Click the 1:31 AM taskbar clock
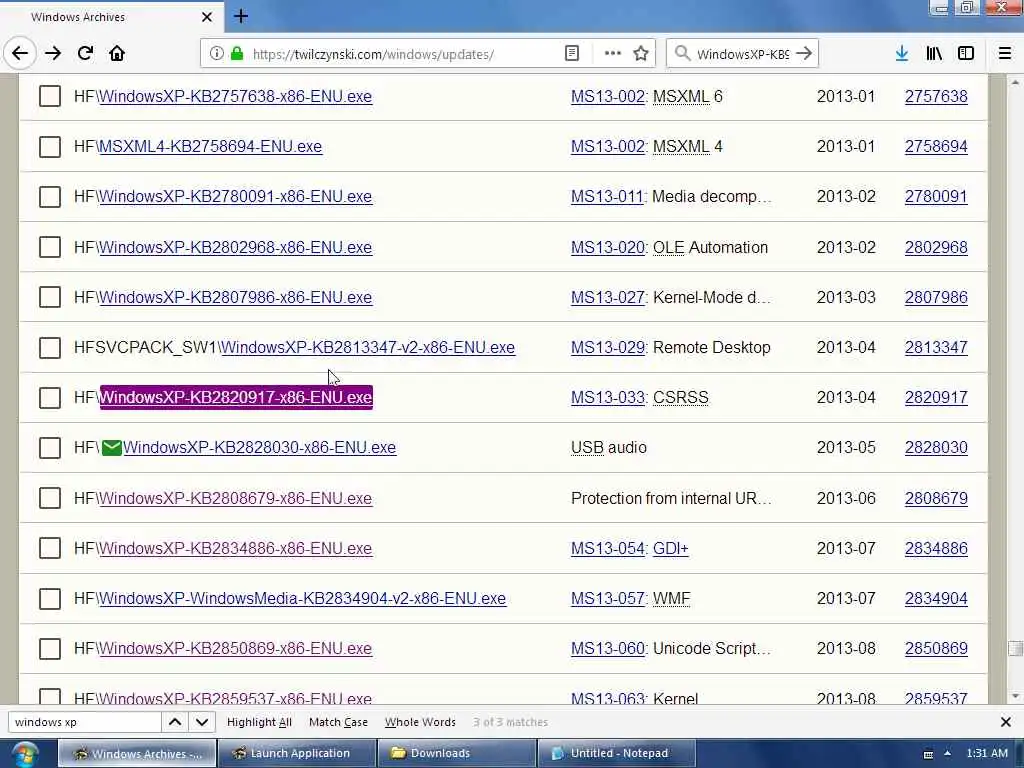The image size is (1024, 768). tap(987, 753)
